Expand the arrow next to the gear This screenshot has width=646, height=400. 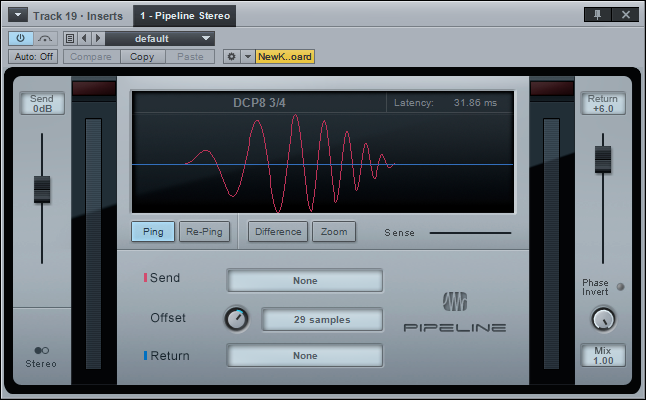coord(248,56)
